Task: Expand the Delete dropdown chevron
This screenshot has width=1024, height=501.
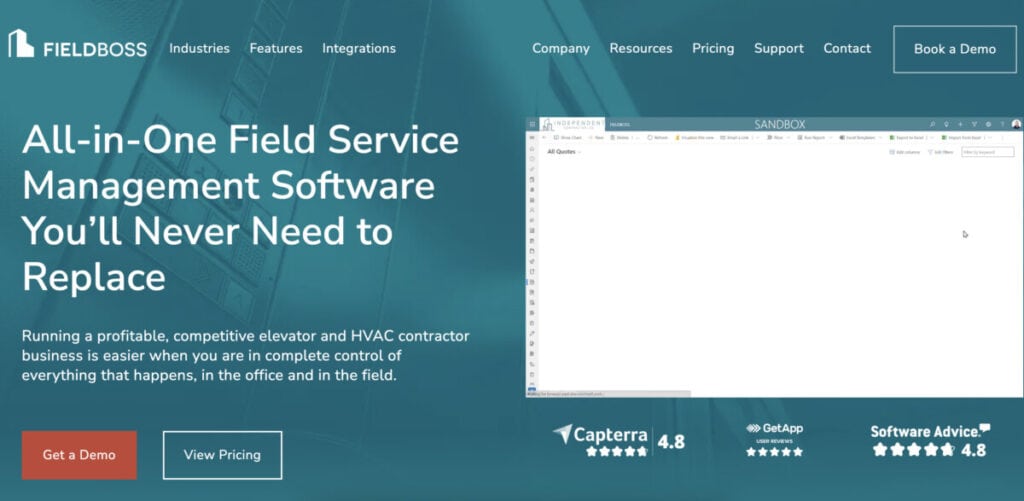Action: click(637, 137)
